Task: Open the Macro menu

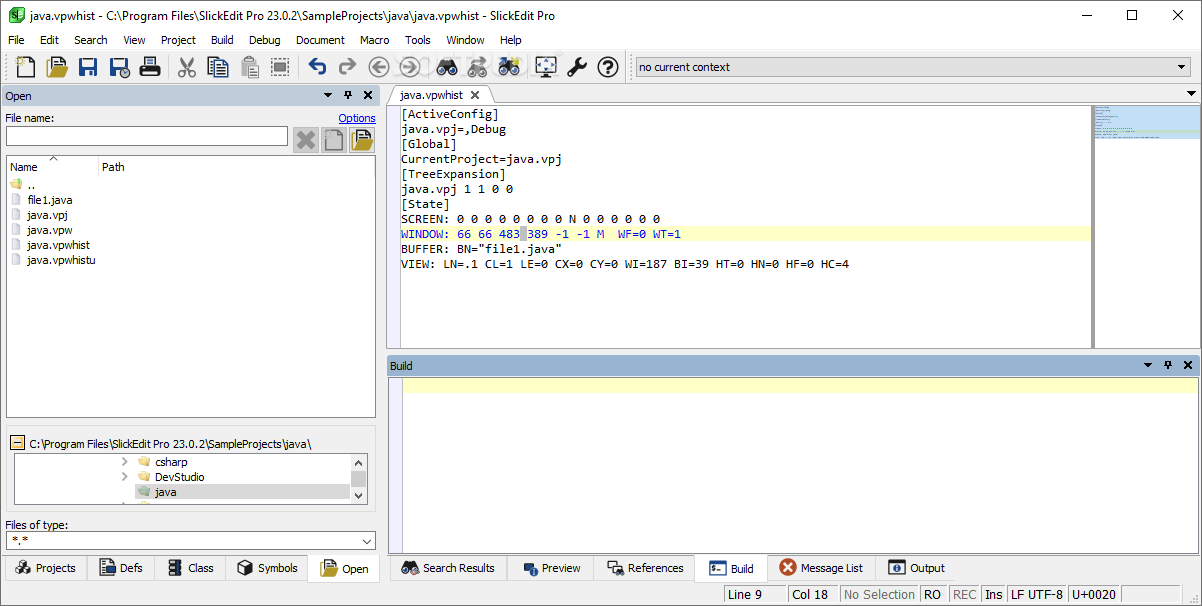Action: click(375, 40)
